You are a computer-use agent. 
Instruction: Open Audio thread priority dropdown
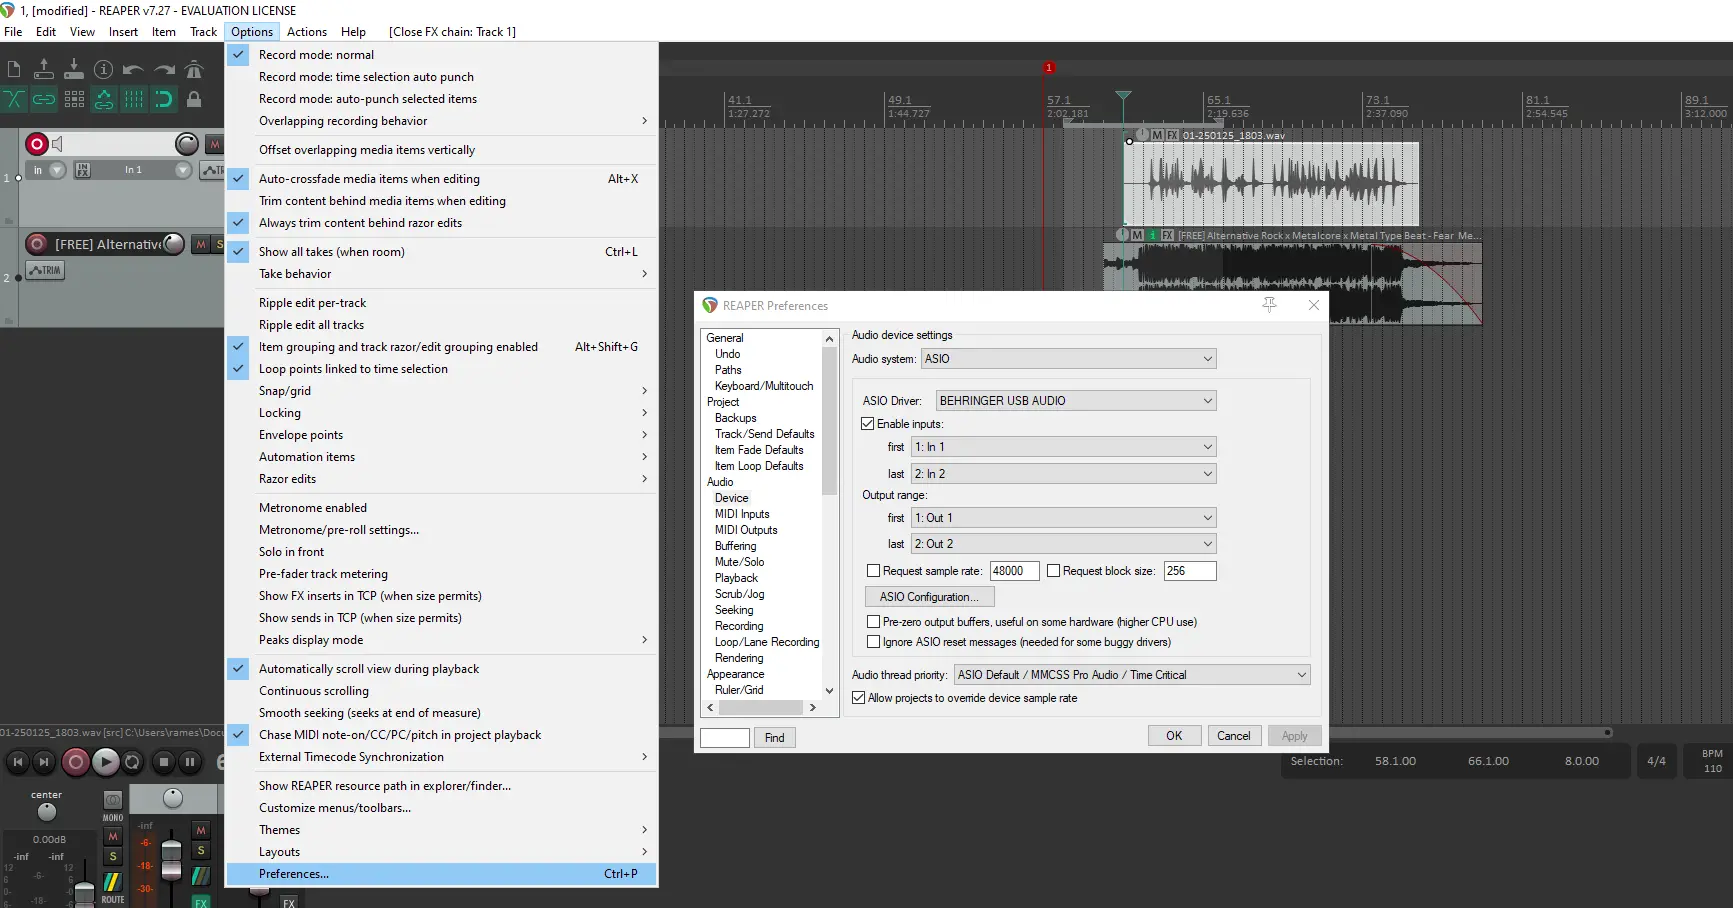coord(1132,675)
